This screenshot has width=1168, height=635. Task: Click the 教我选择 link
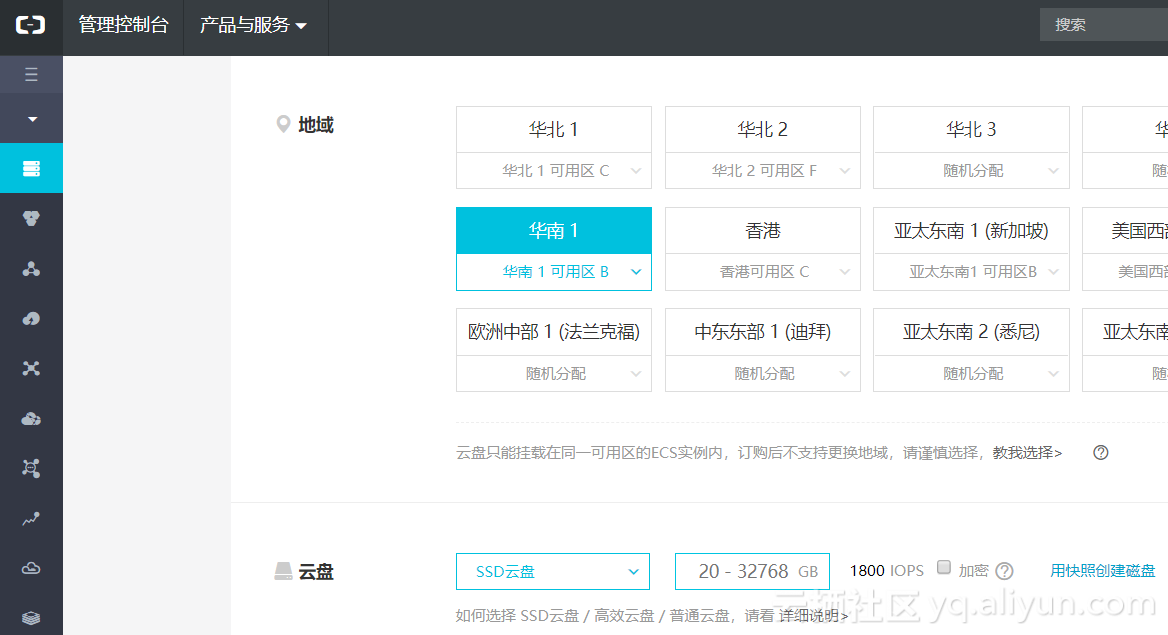coord(1027,452)
